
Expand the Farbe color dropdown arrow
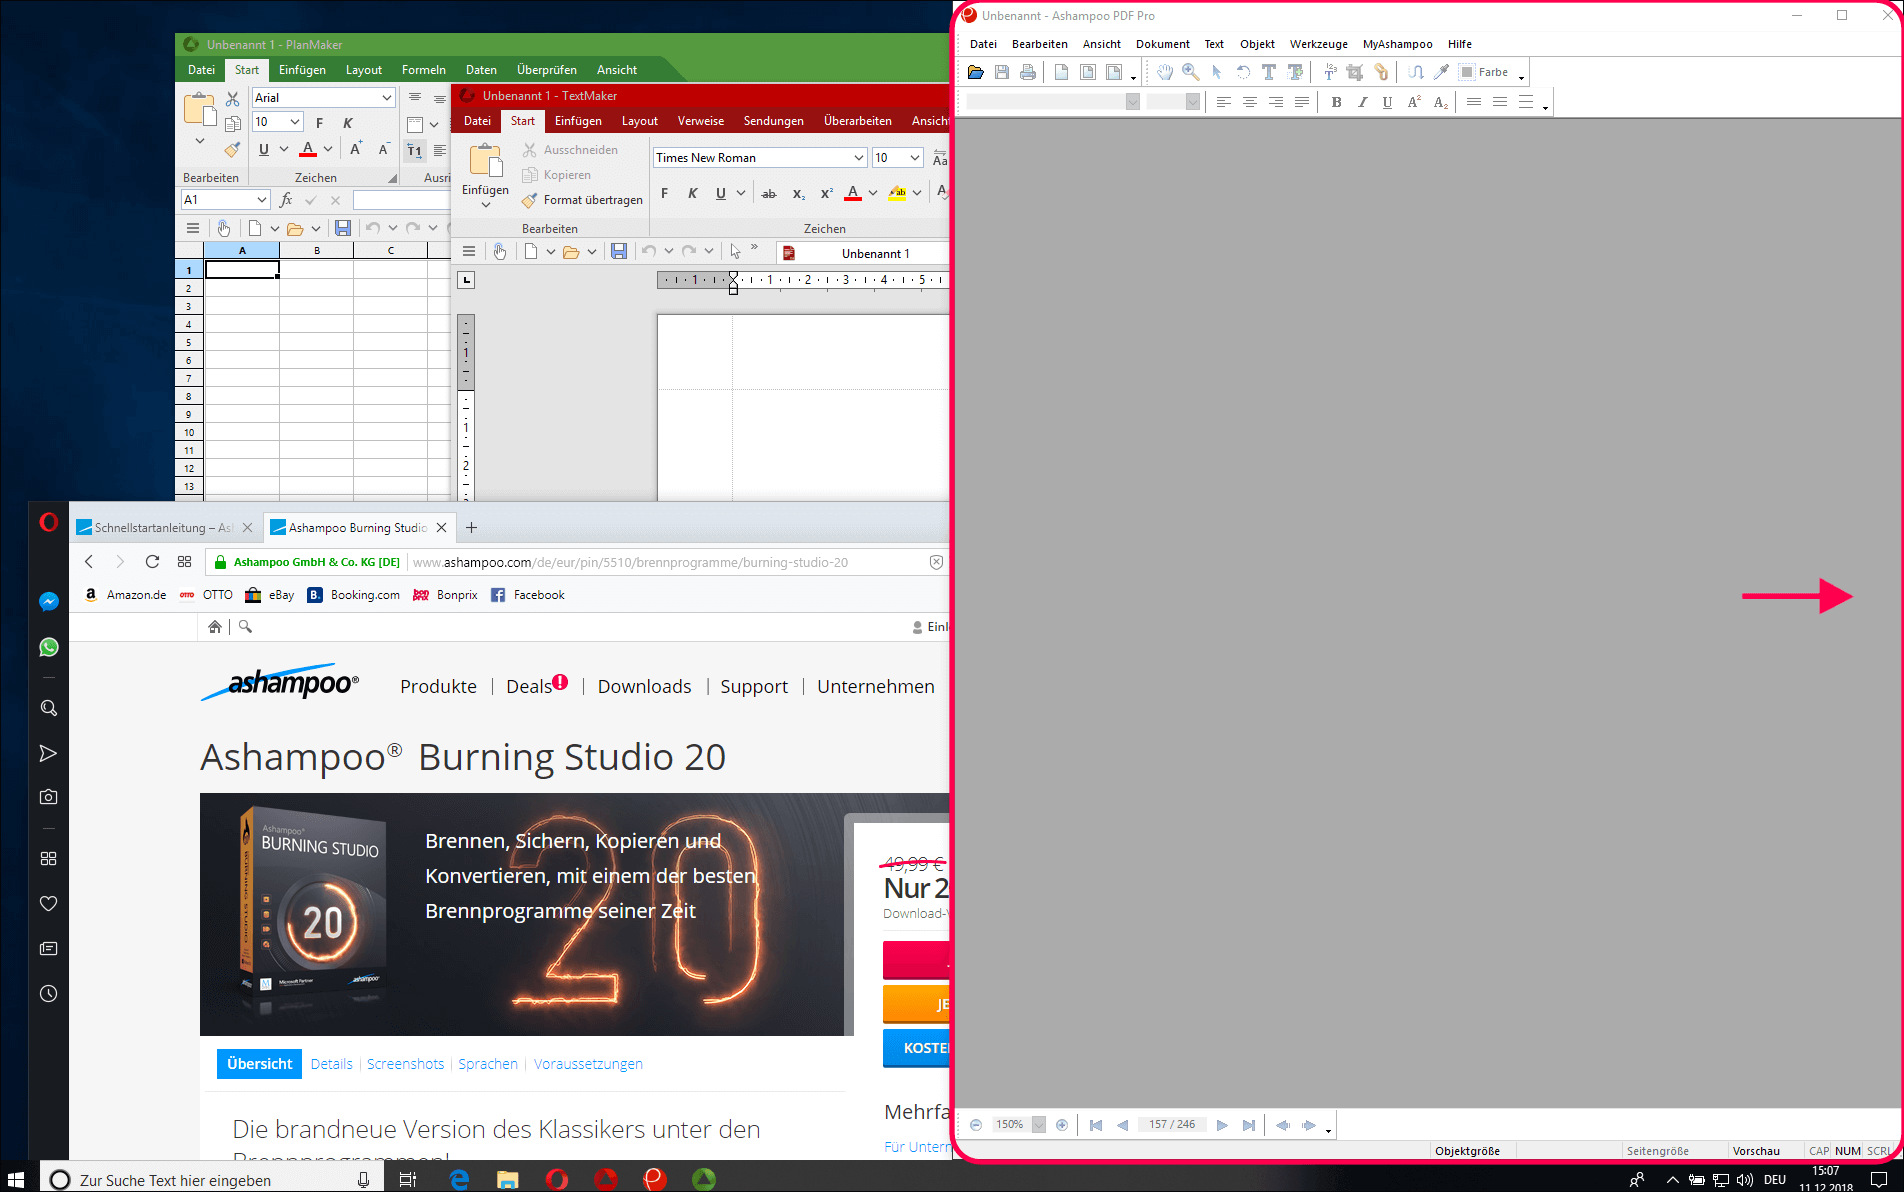[1521, 77]
